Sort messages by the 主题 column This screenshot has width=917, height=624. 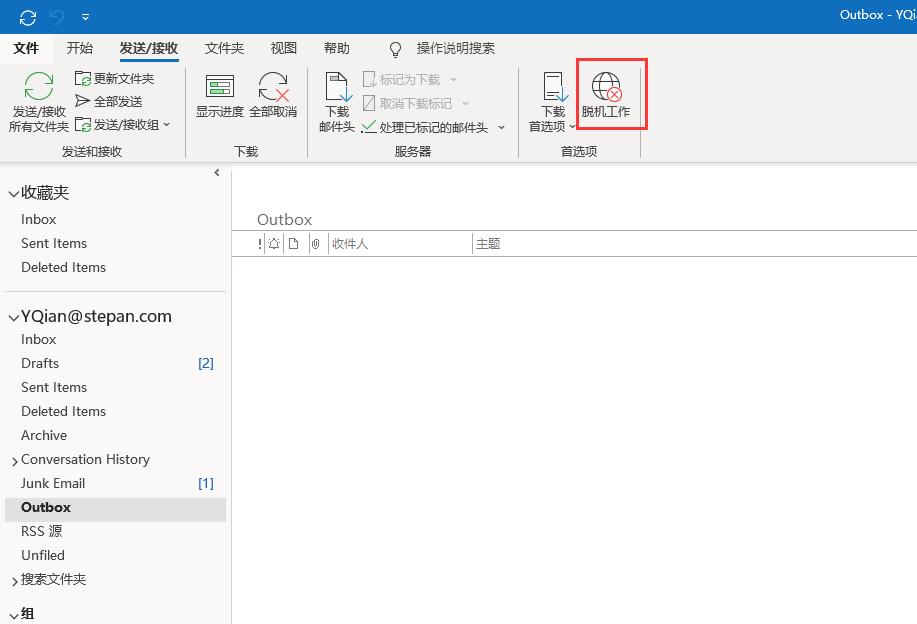point(489,243)
